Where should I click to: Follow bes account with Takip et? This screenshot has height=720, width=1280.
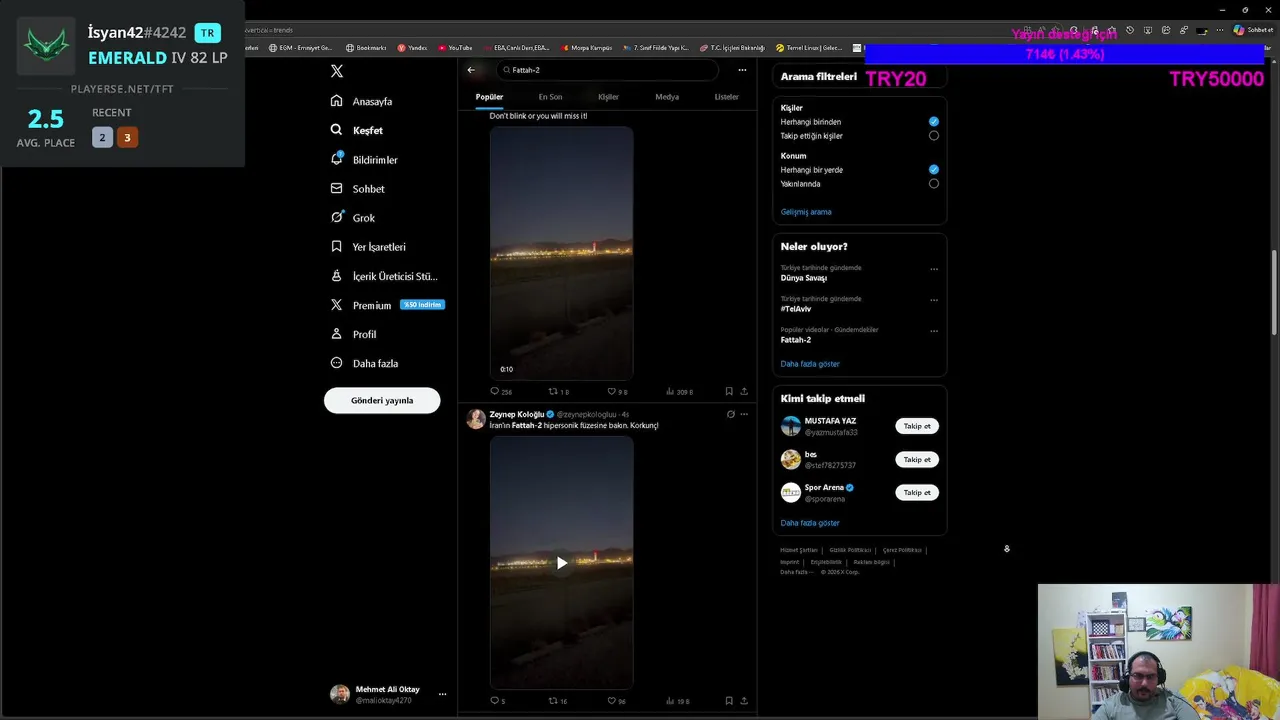[917, 459]
